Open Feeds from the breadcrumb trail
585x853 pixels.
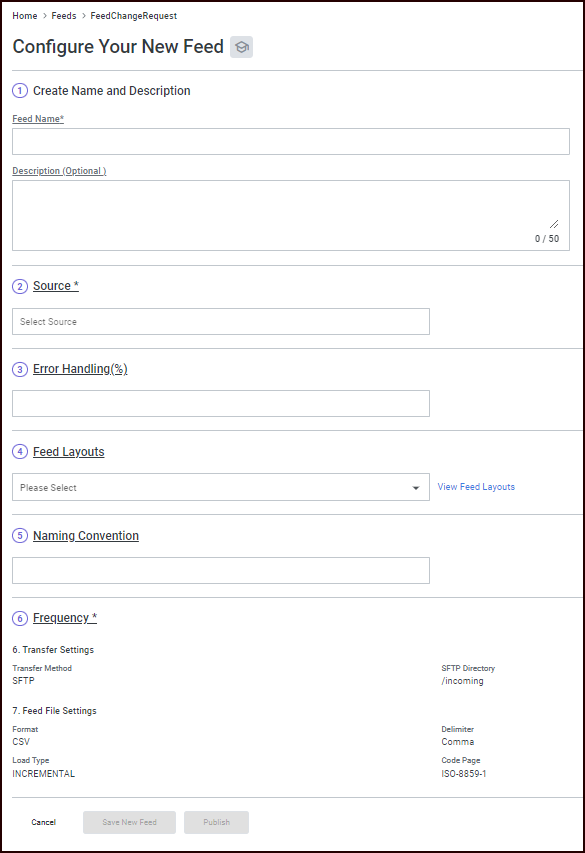coord(63,16)
